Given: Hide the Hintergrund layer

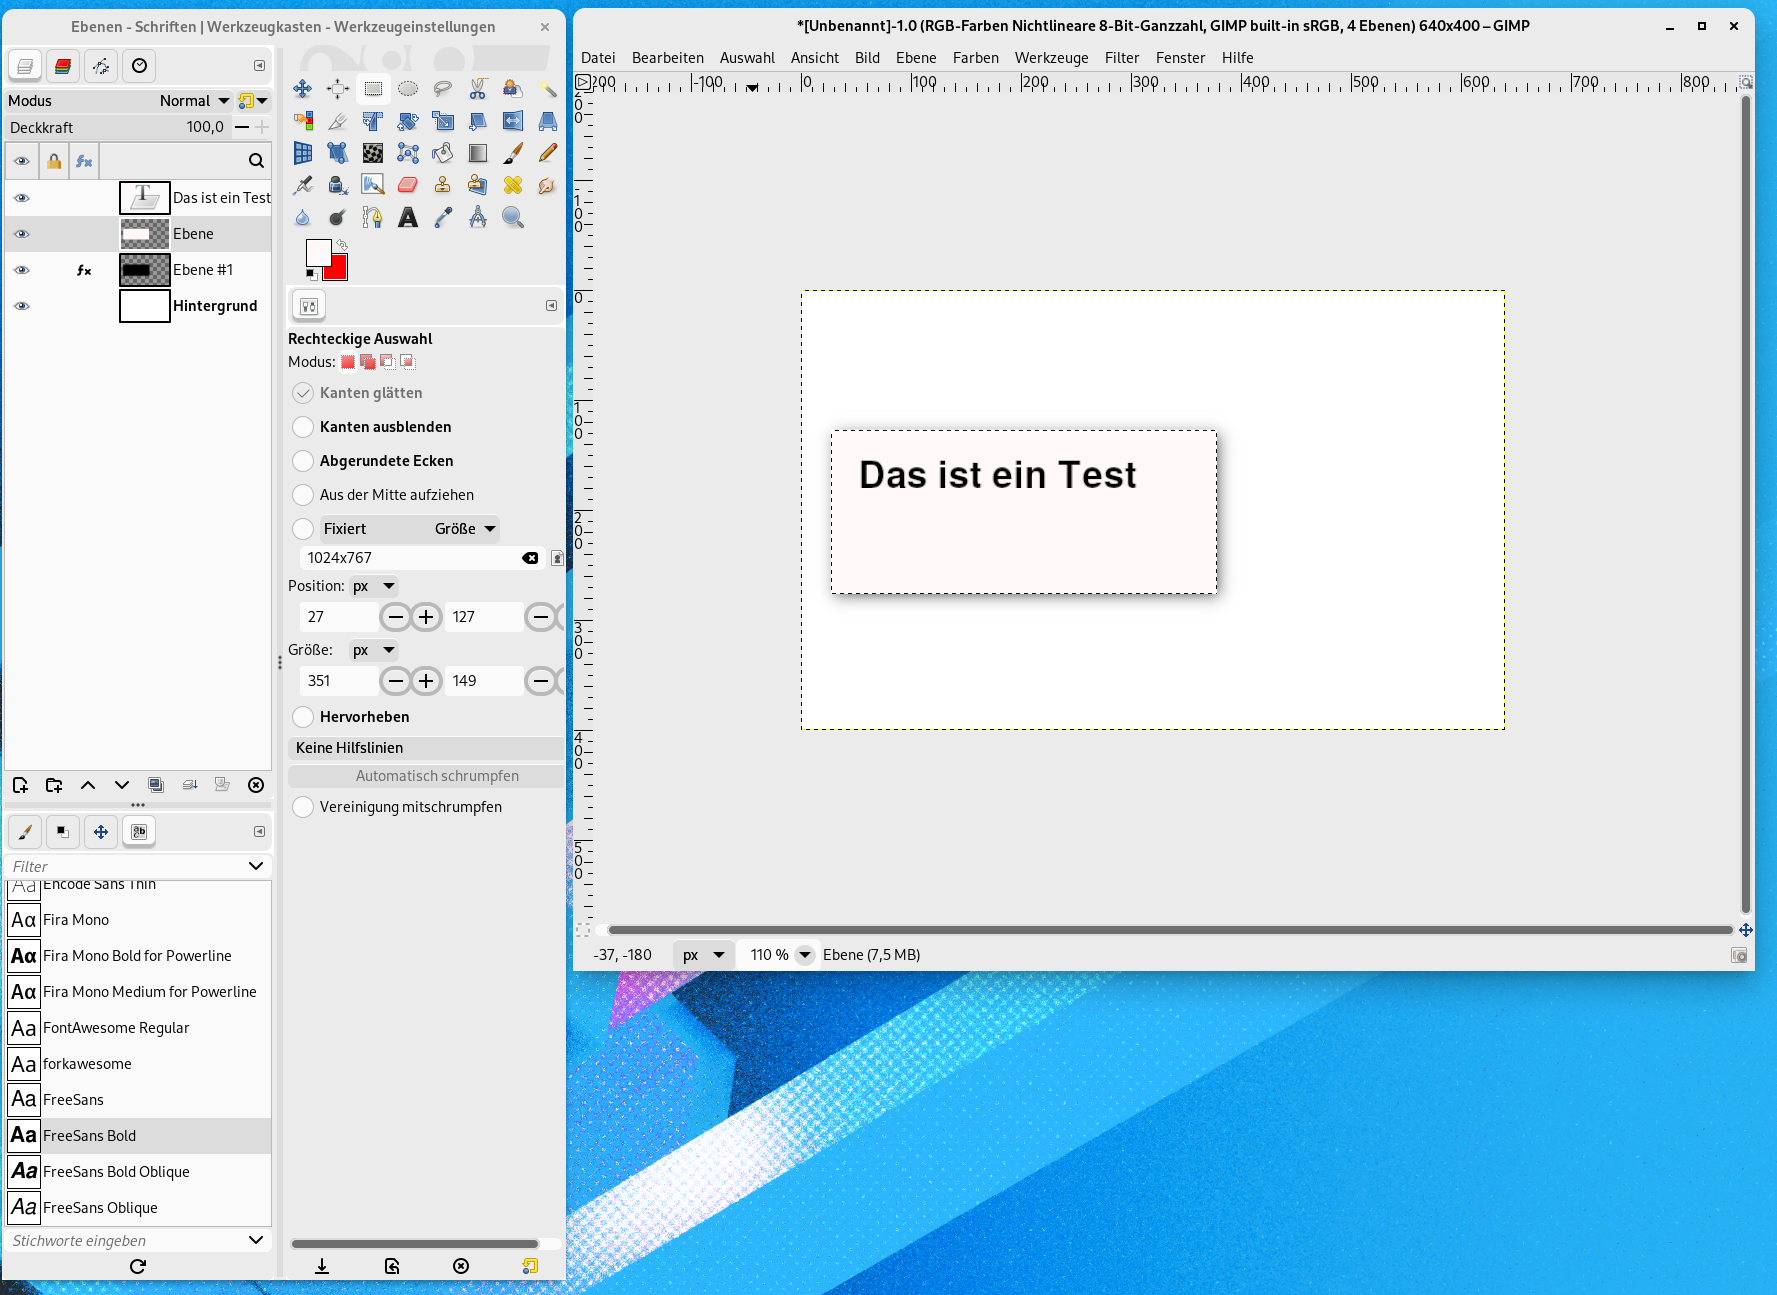Looking at the screenshot, I should (x=21, y=306).
